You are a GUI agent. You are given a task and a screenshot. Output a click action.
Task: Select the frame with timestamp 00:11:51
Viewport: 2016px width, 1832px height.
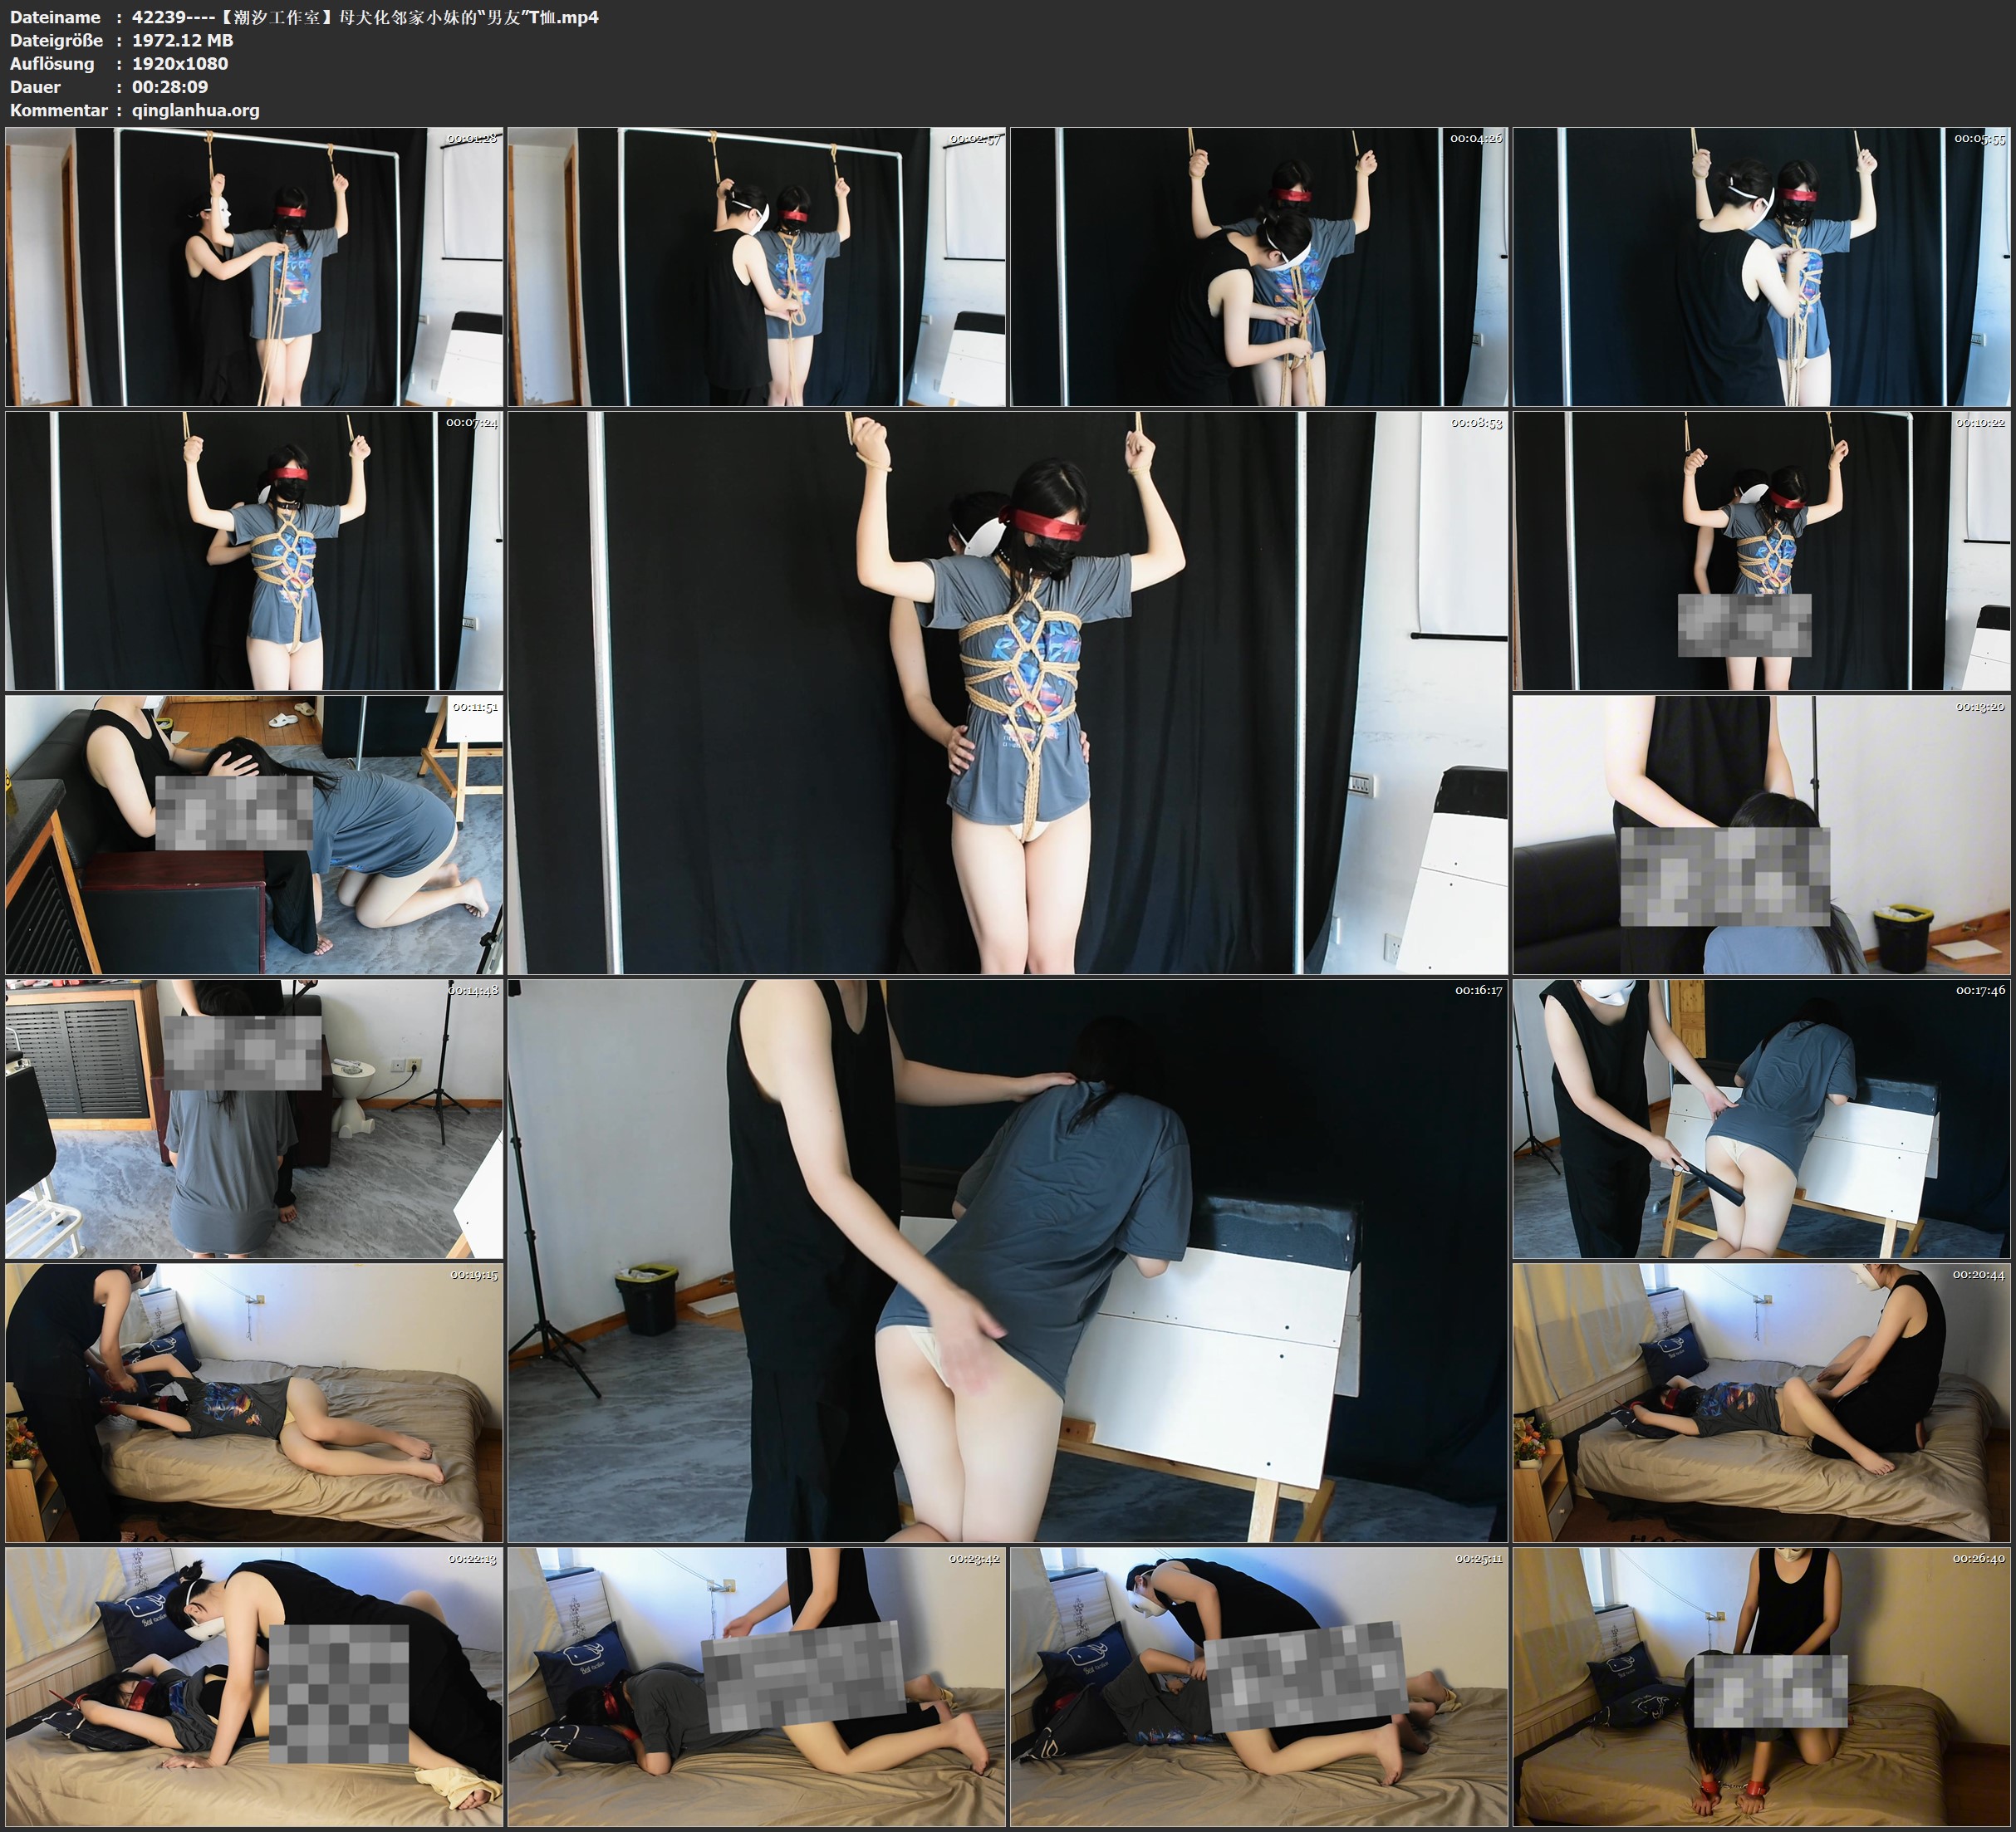coord(254,834)
